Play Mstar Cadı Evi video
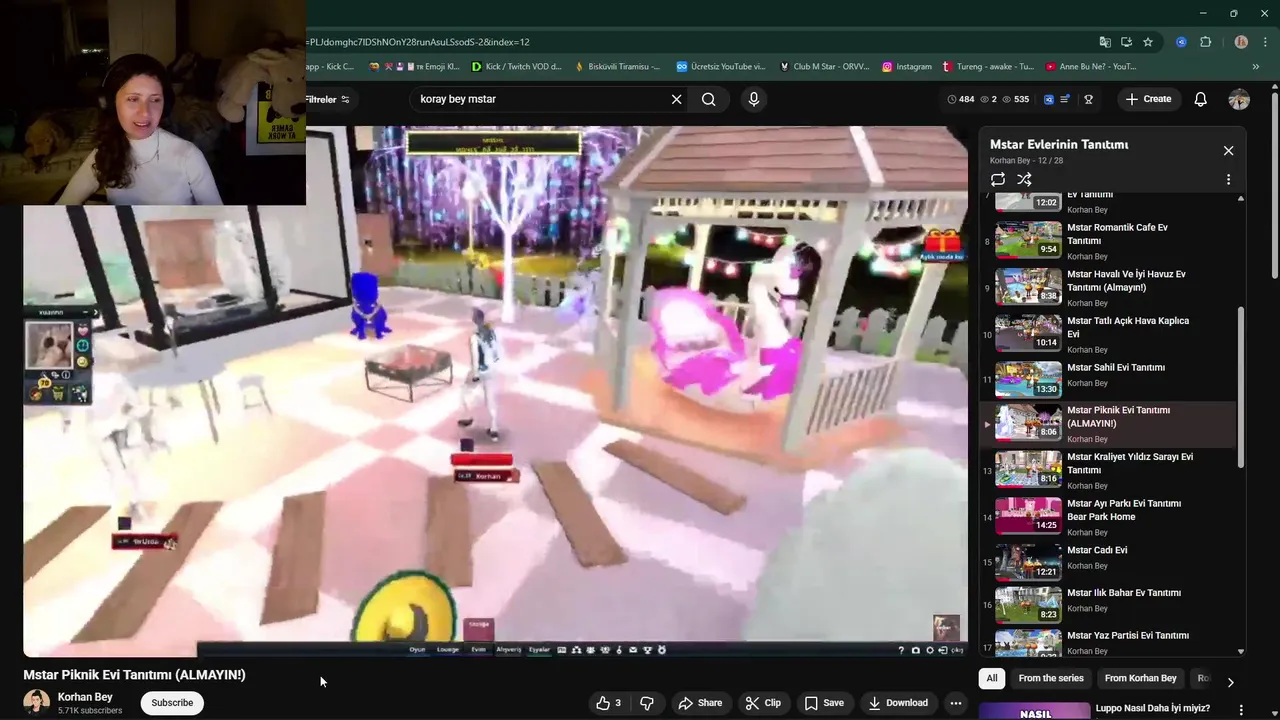The image size is (1280, 720). pos(1108,562)
